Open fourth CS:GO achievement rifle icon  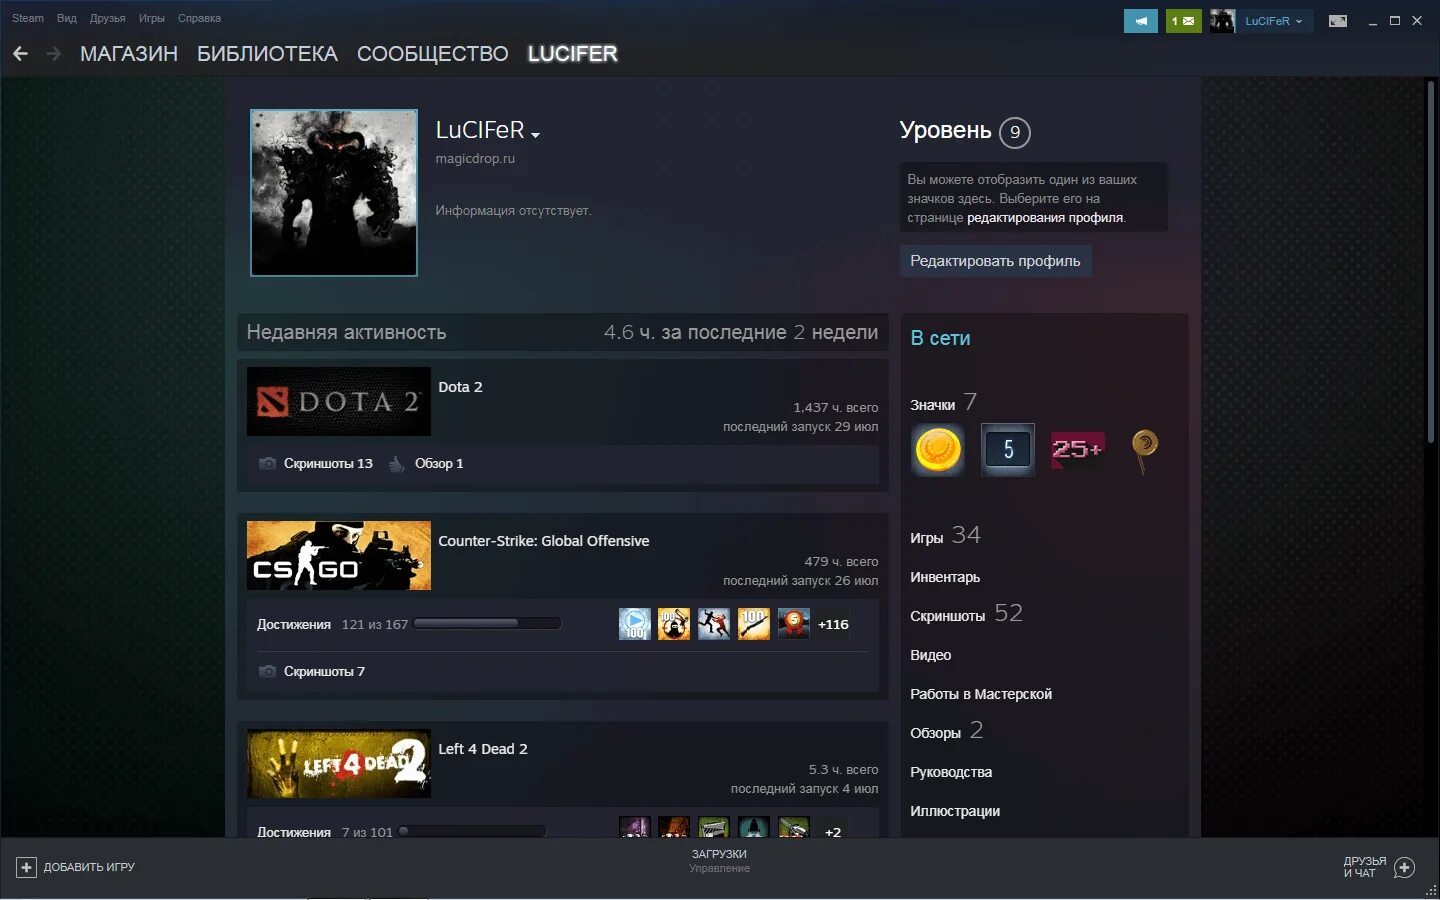pyautogui.click(x=754, y=624)
